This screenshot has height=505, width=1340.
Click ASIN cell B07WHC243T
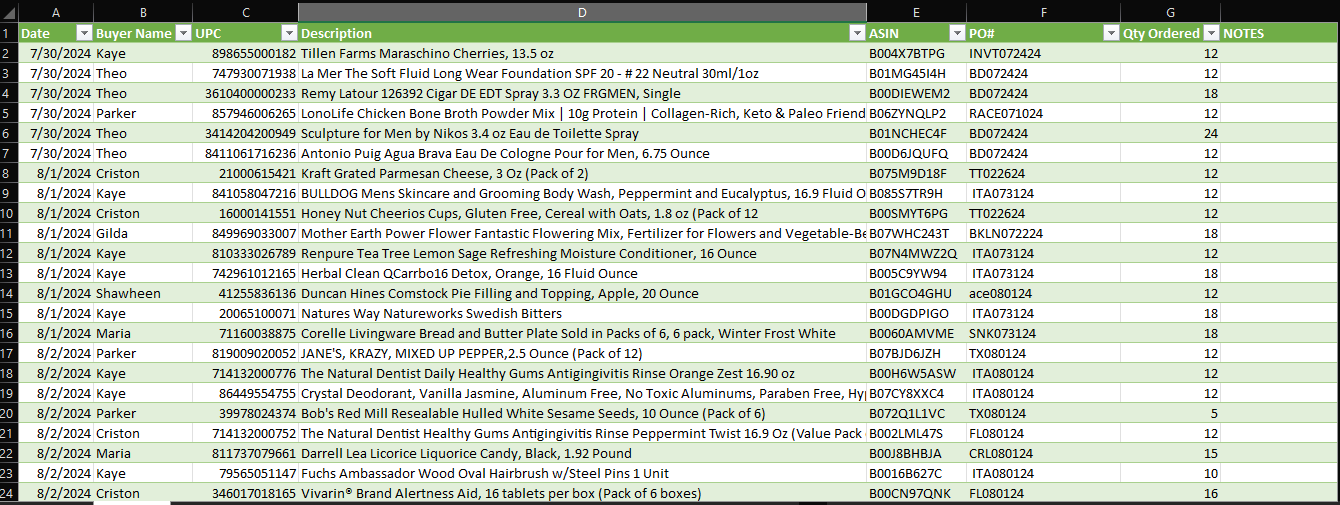(x=916, y=233)
